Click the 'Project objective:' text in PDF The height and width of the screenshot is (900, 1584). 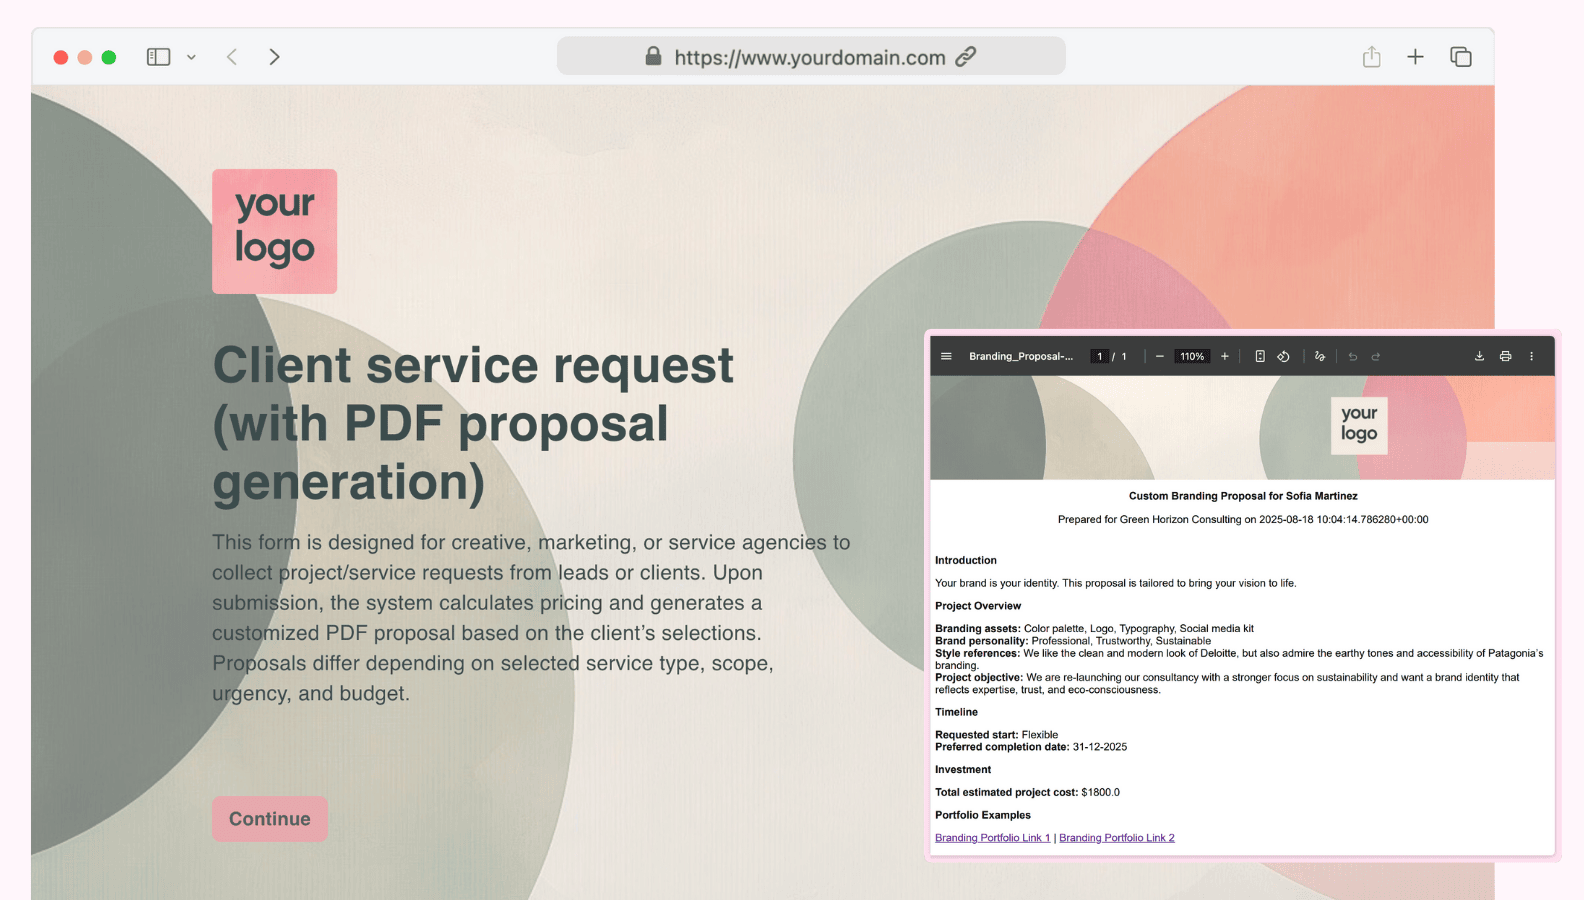1227,684
